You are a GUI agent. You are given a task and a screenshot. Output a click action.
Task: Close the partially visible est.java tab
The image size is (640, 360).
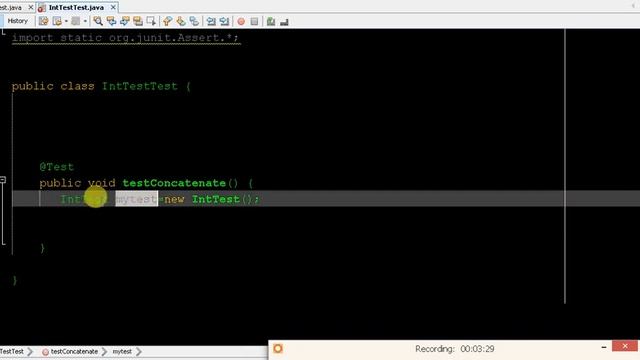point(31,7)
